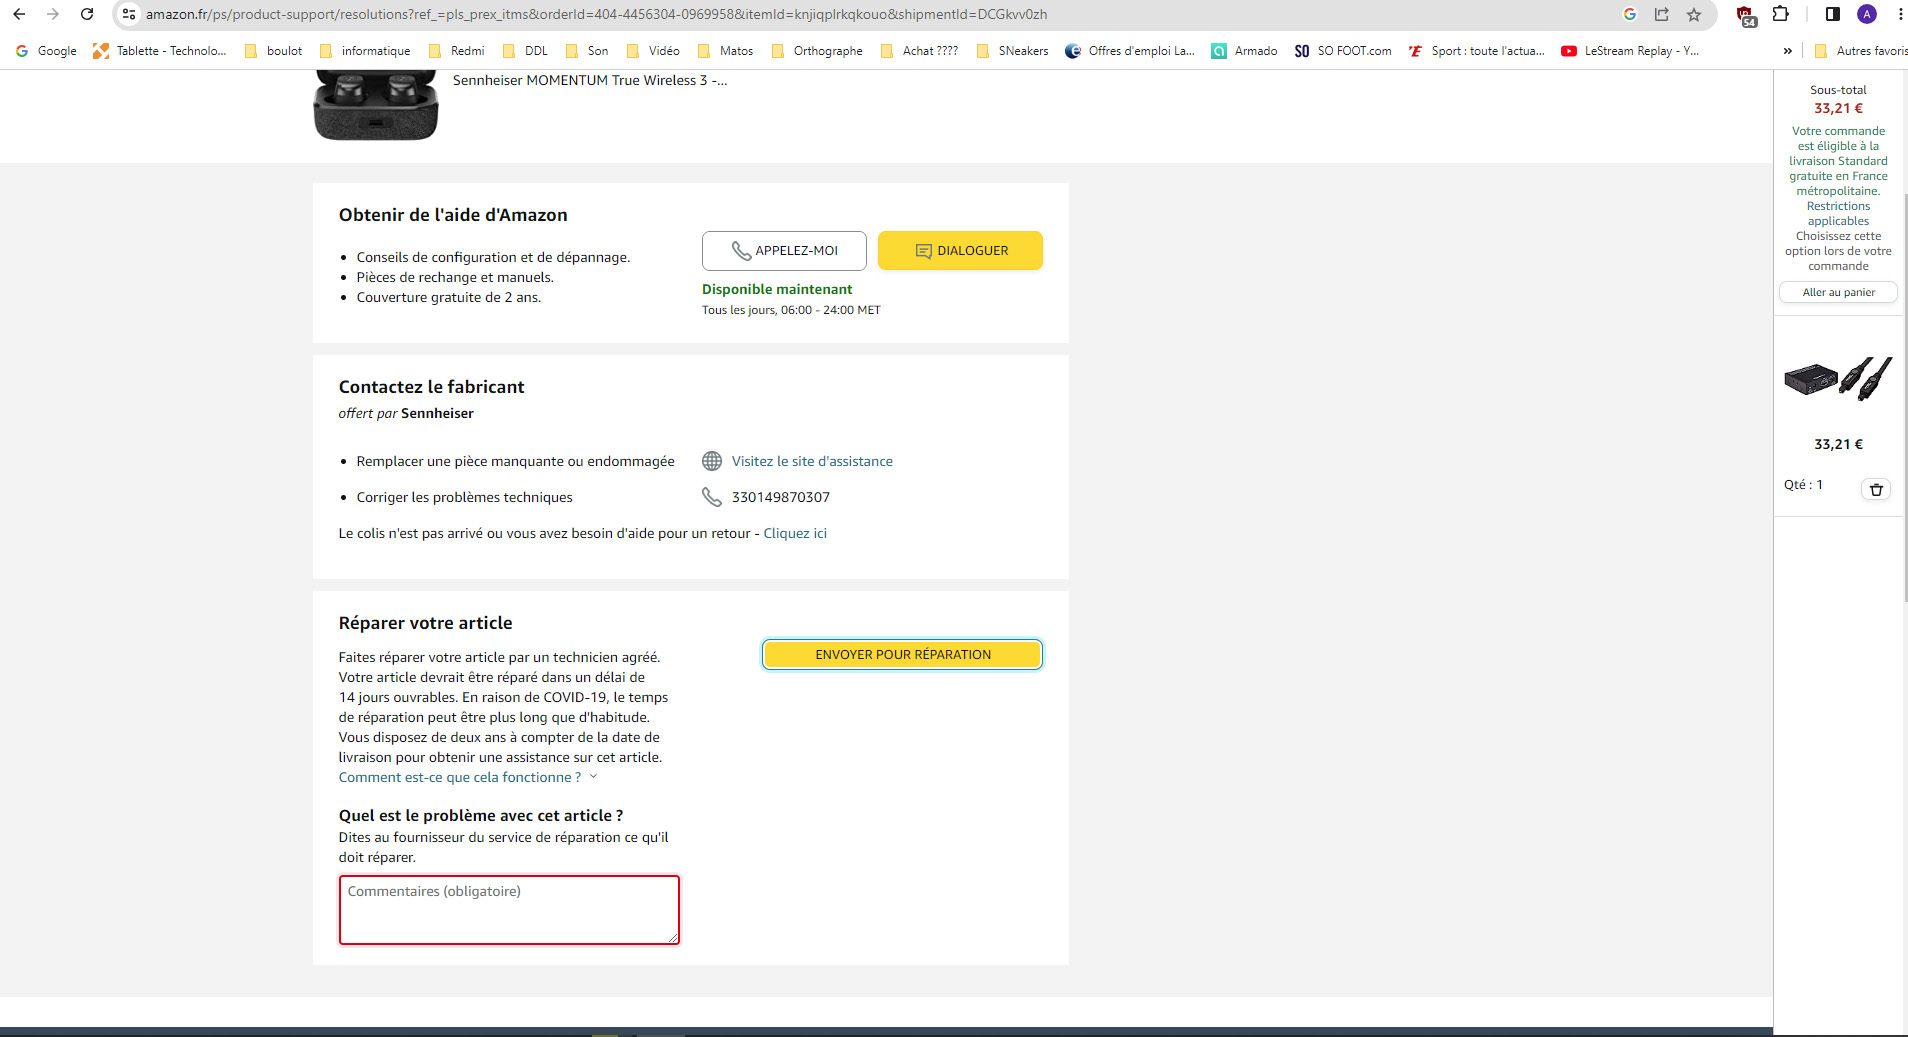Select the 'Qté : 1' quantity text

(x=1803, y=485)
